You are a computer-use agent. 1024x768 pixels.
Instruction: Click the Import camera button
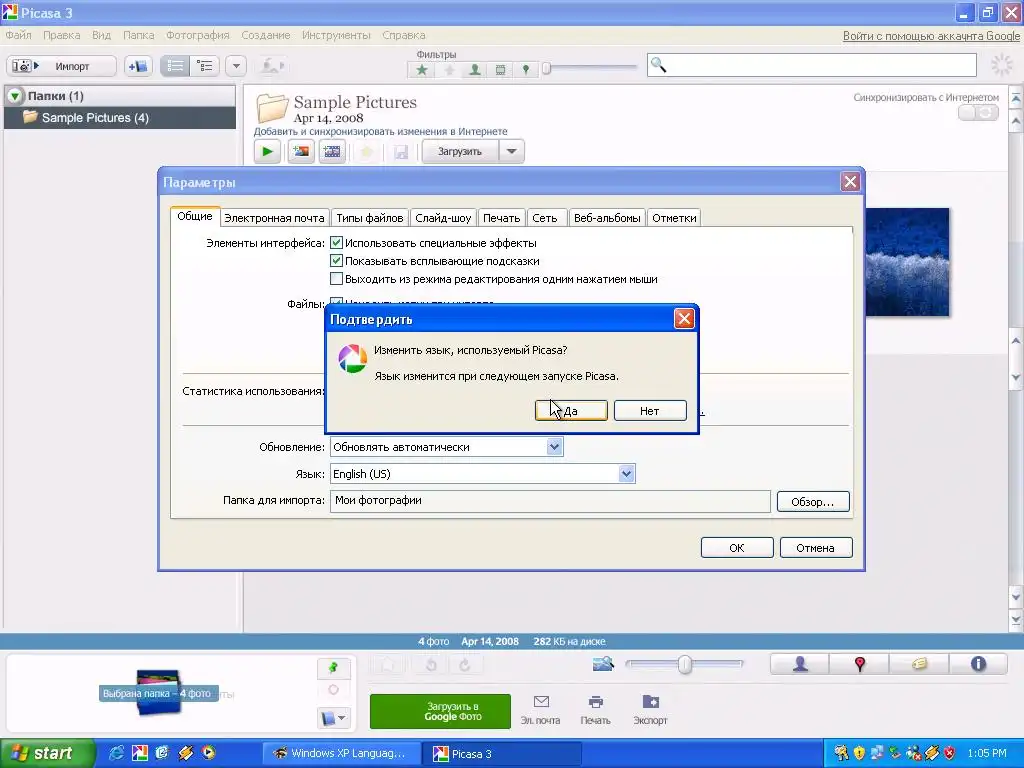[61, 66]
